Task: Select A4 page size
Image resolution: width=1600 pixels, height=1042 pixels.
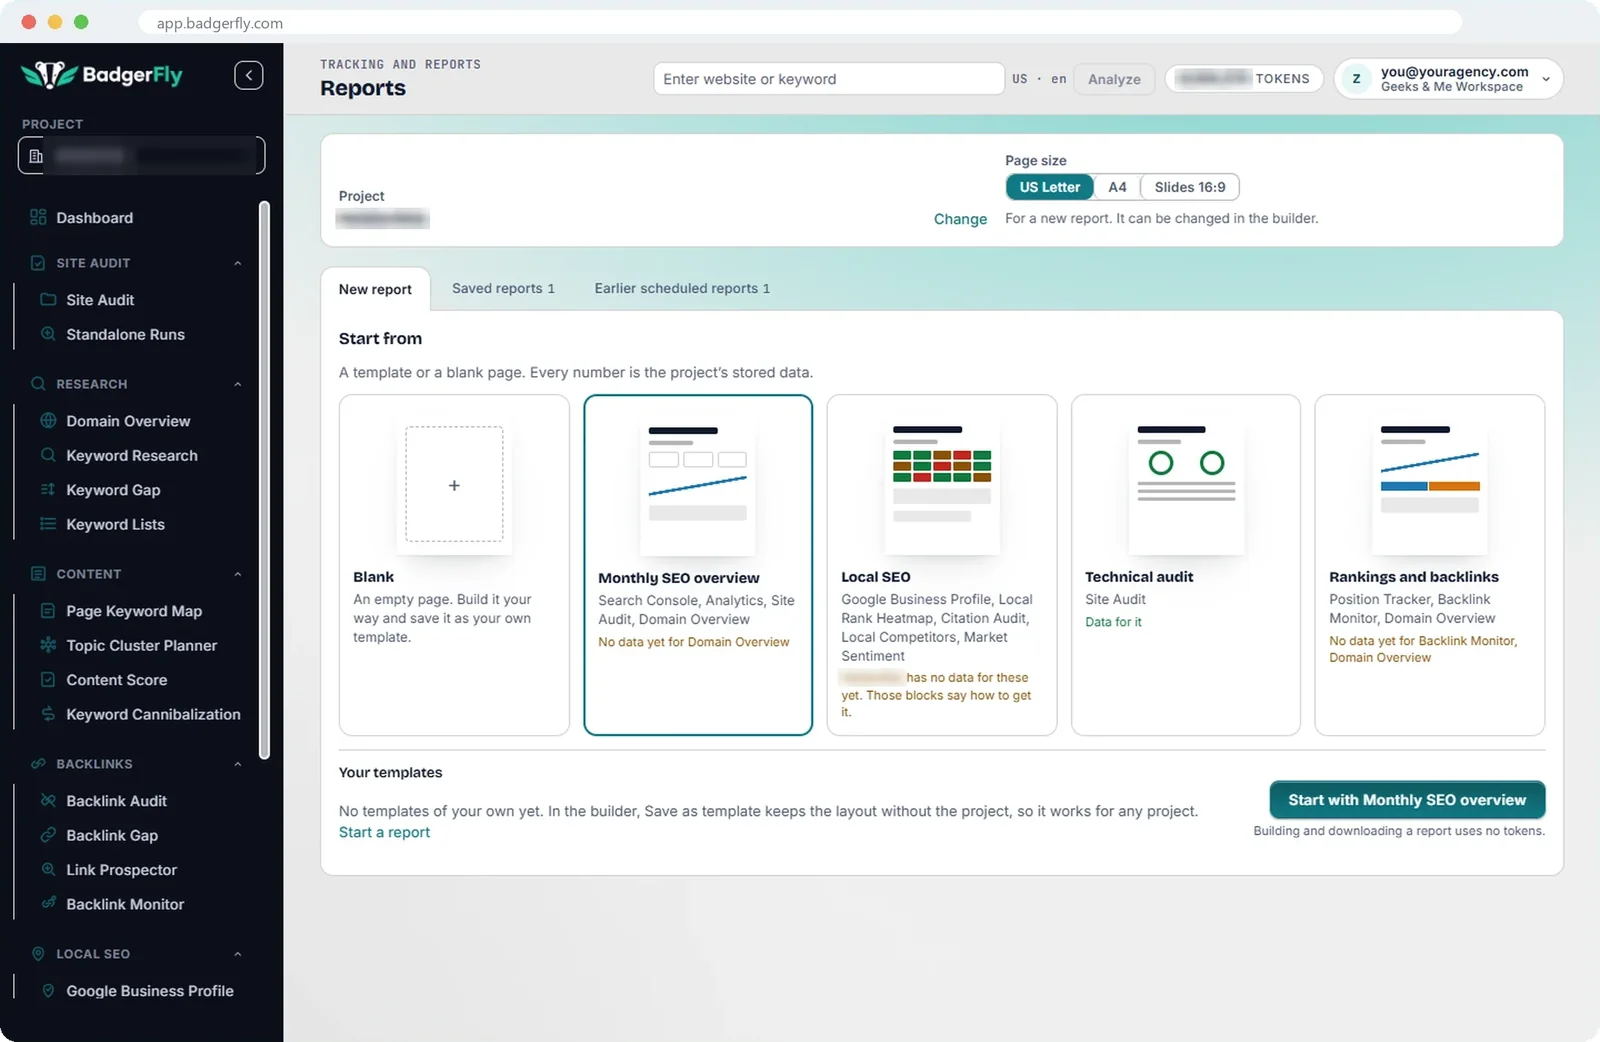Action: [x=1117, y=187]
